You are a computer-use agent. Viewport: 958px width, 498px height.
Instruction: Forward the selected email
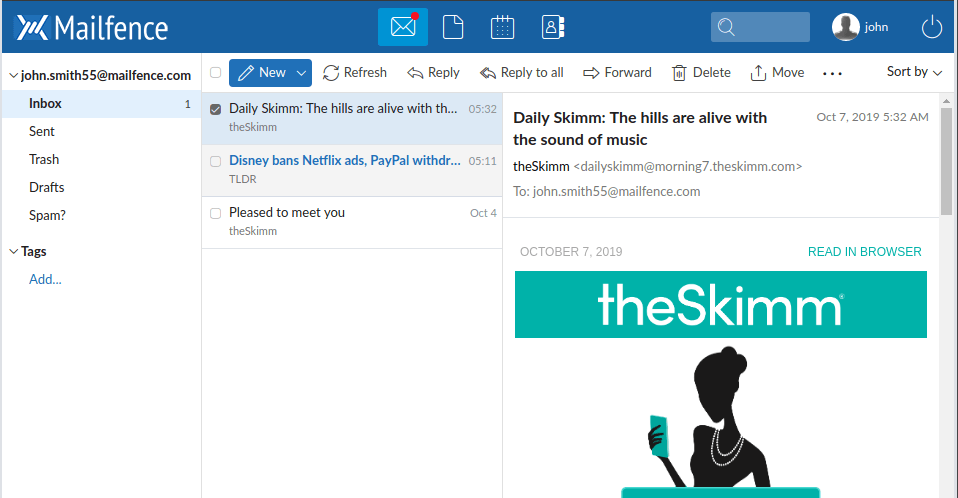tap(617, 73)
